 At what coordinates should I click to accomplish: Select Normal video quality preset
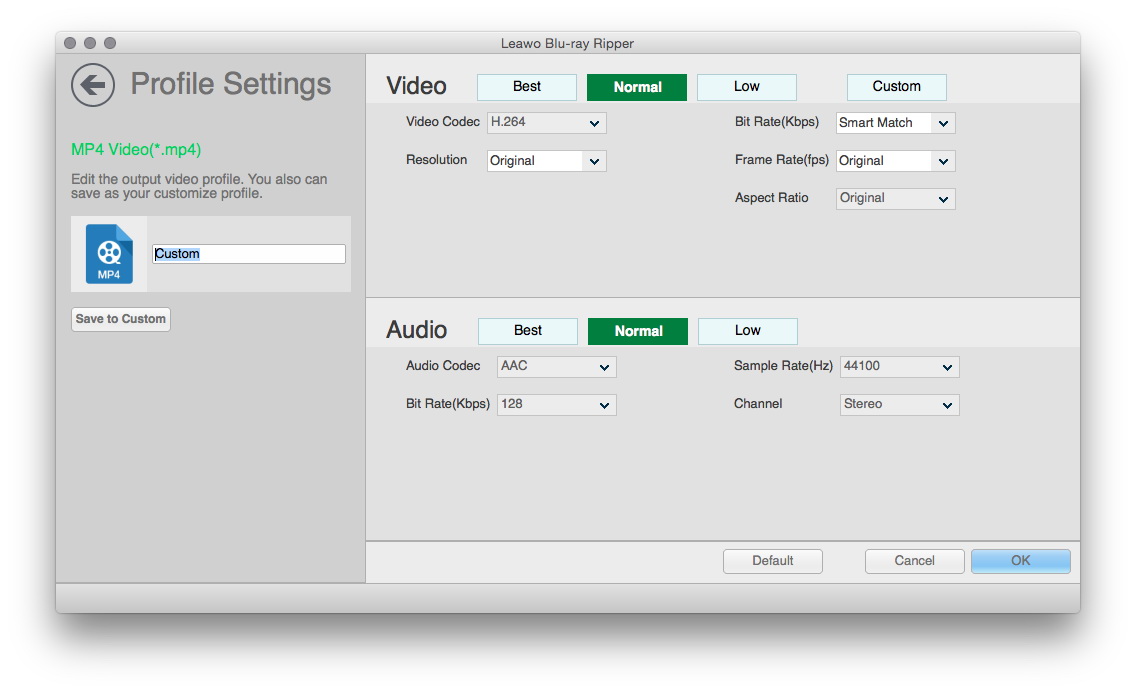tap(637, 87)
